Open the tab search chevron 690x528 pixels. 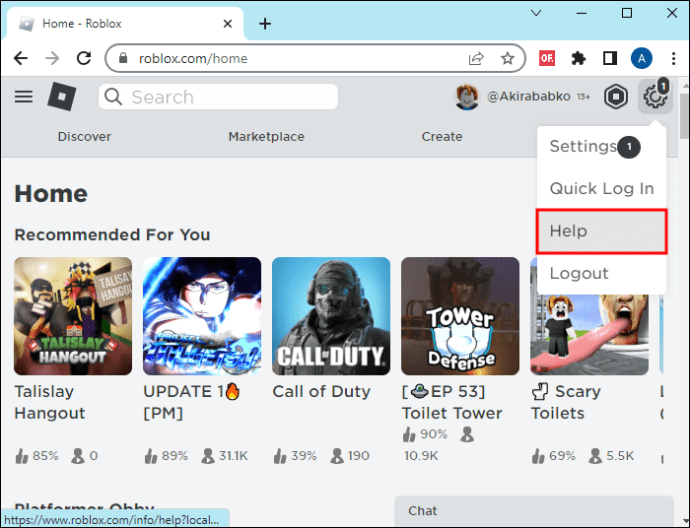pos(536,13)
